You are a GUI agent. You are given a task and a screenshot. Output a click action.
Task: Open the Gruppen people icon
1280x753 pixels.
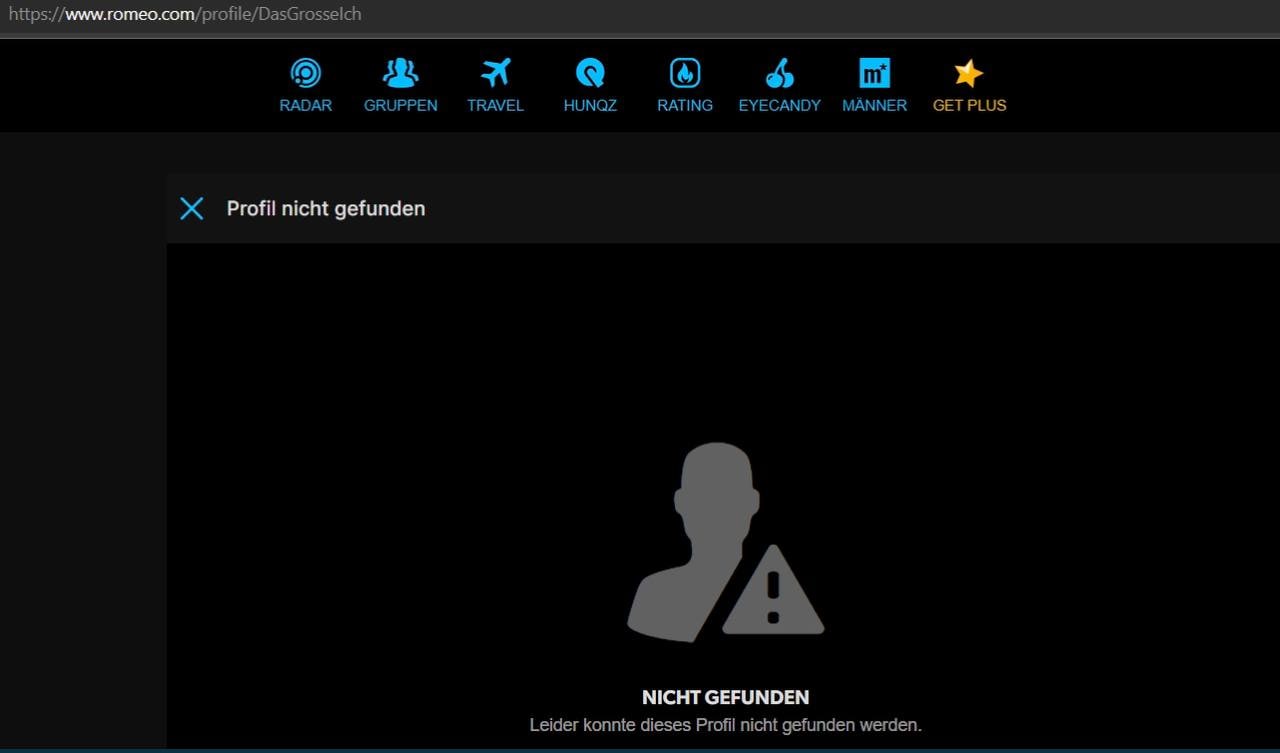(x=400, y=73)
